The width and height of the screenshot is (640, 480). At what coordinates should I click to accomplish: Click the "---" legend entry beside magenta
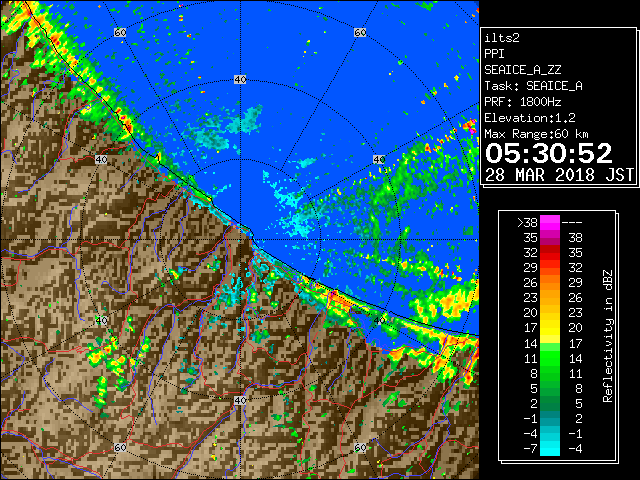point(572,223)
